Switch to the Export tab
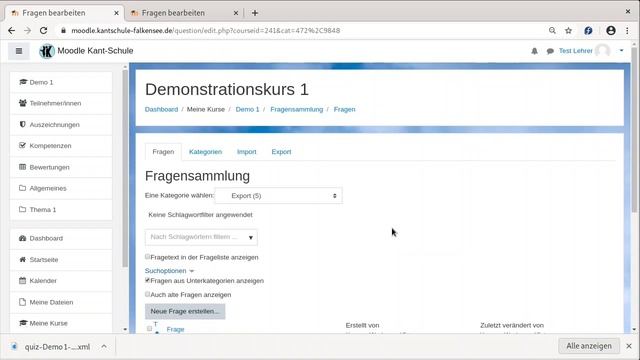 tap(281, 152)
